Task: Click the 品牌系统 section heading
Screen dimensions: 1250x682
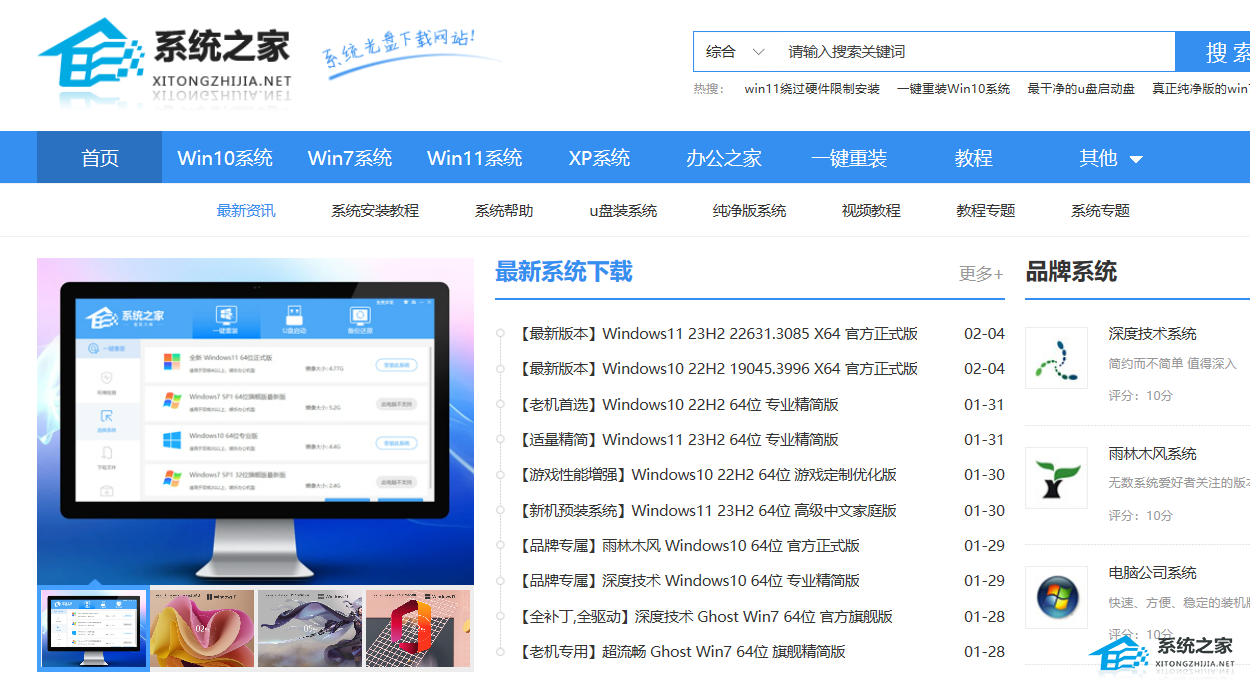Action: point(1071,272)
